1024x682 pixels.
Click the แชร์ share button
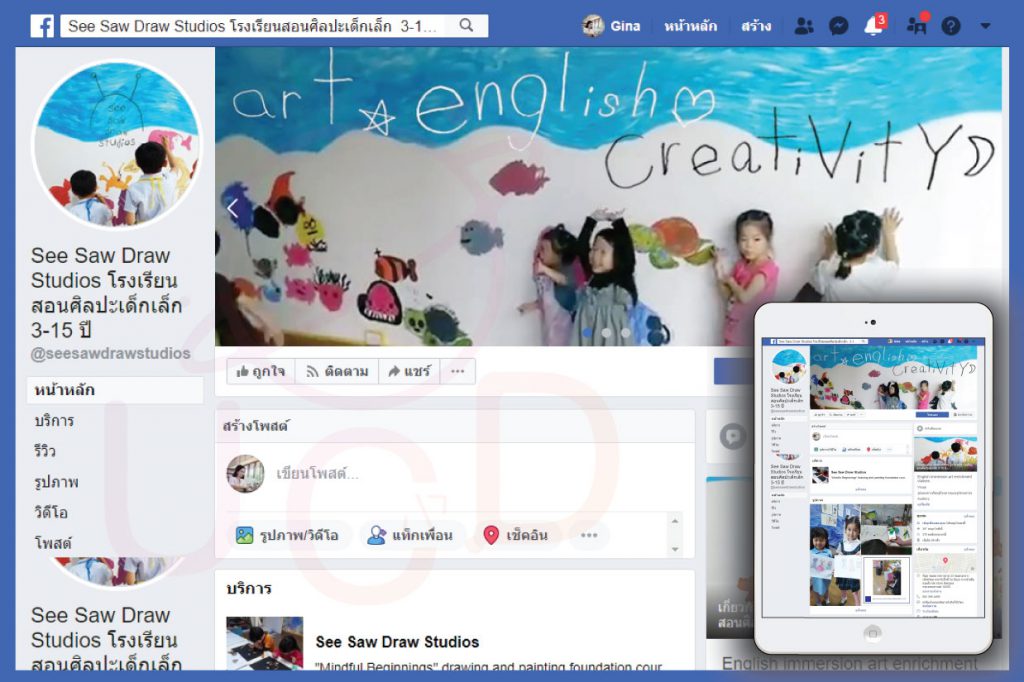[409, 371]
